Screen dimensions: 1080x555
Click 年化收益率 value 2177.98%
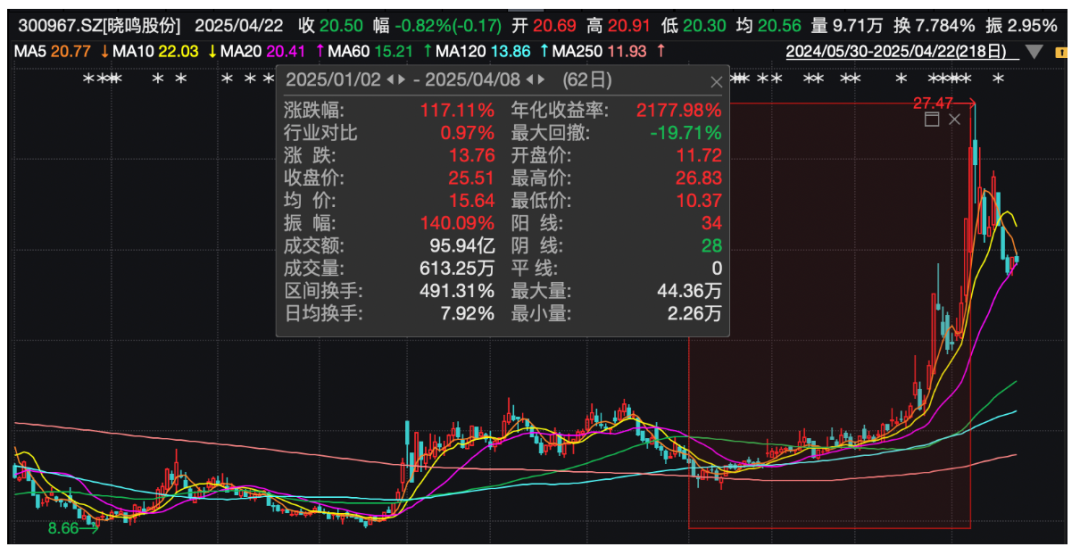(678, 110)
